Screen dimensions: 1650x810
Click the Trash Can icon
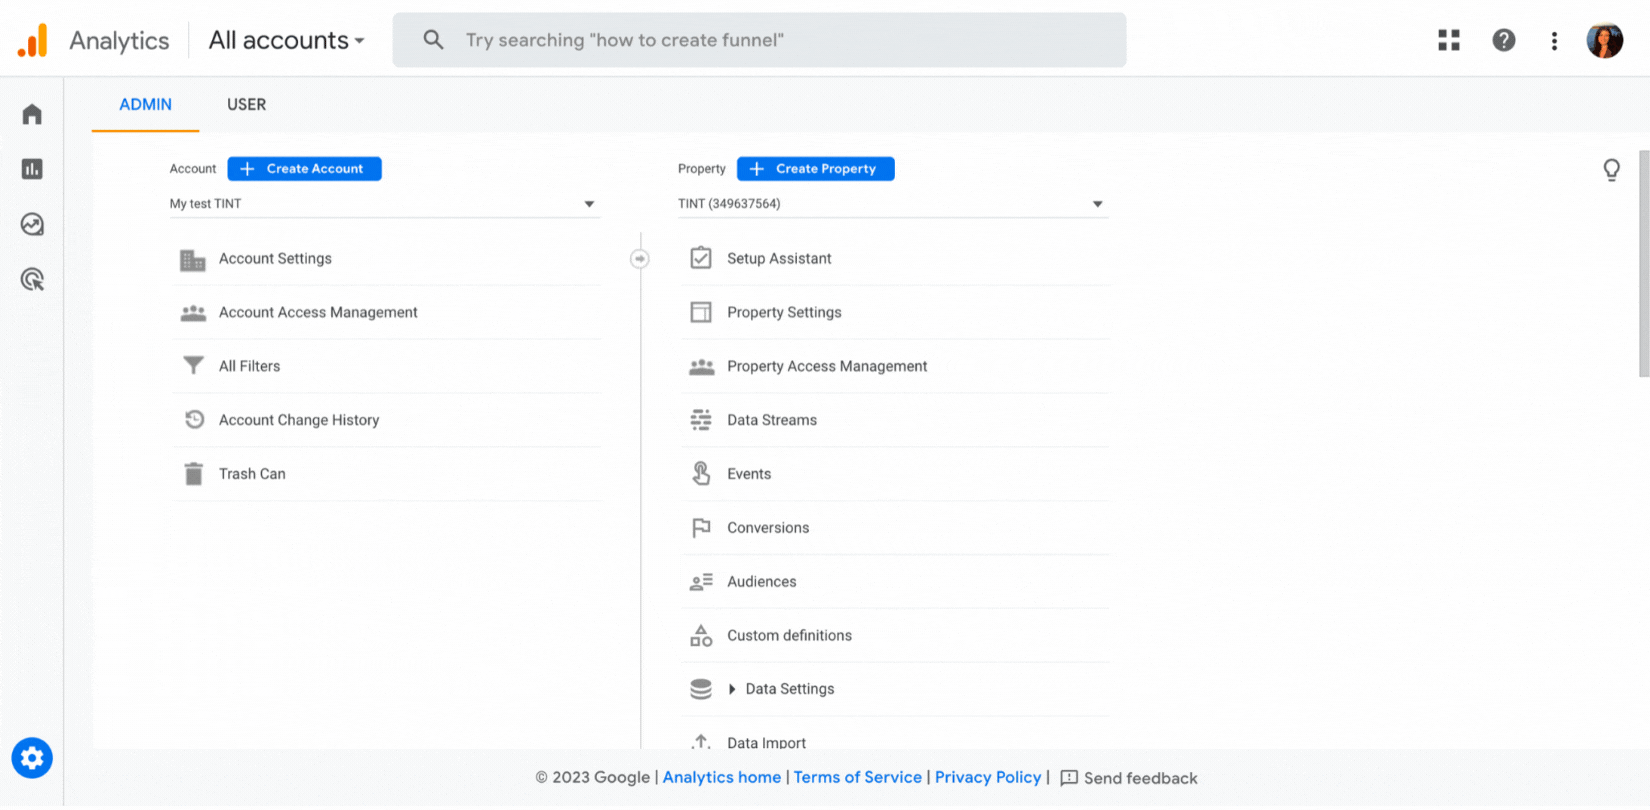pos(194,474)
